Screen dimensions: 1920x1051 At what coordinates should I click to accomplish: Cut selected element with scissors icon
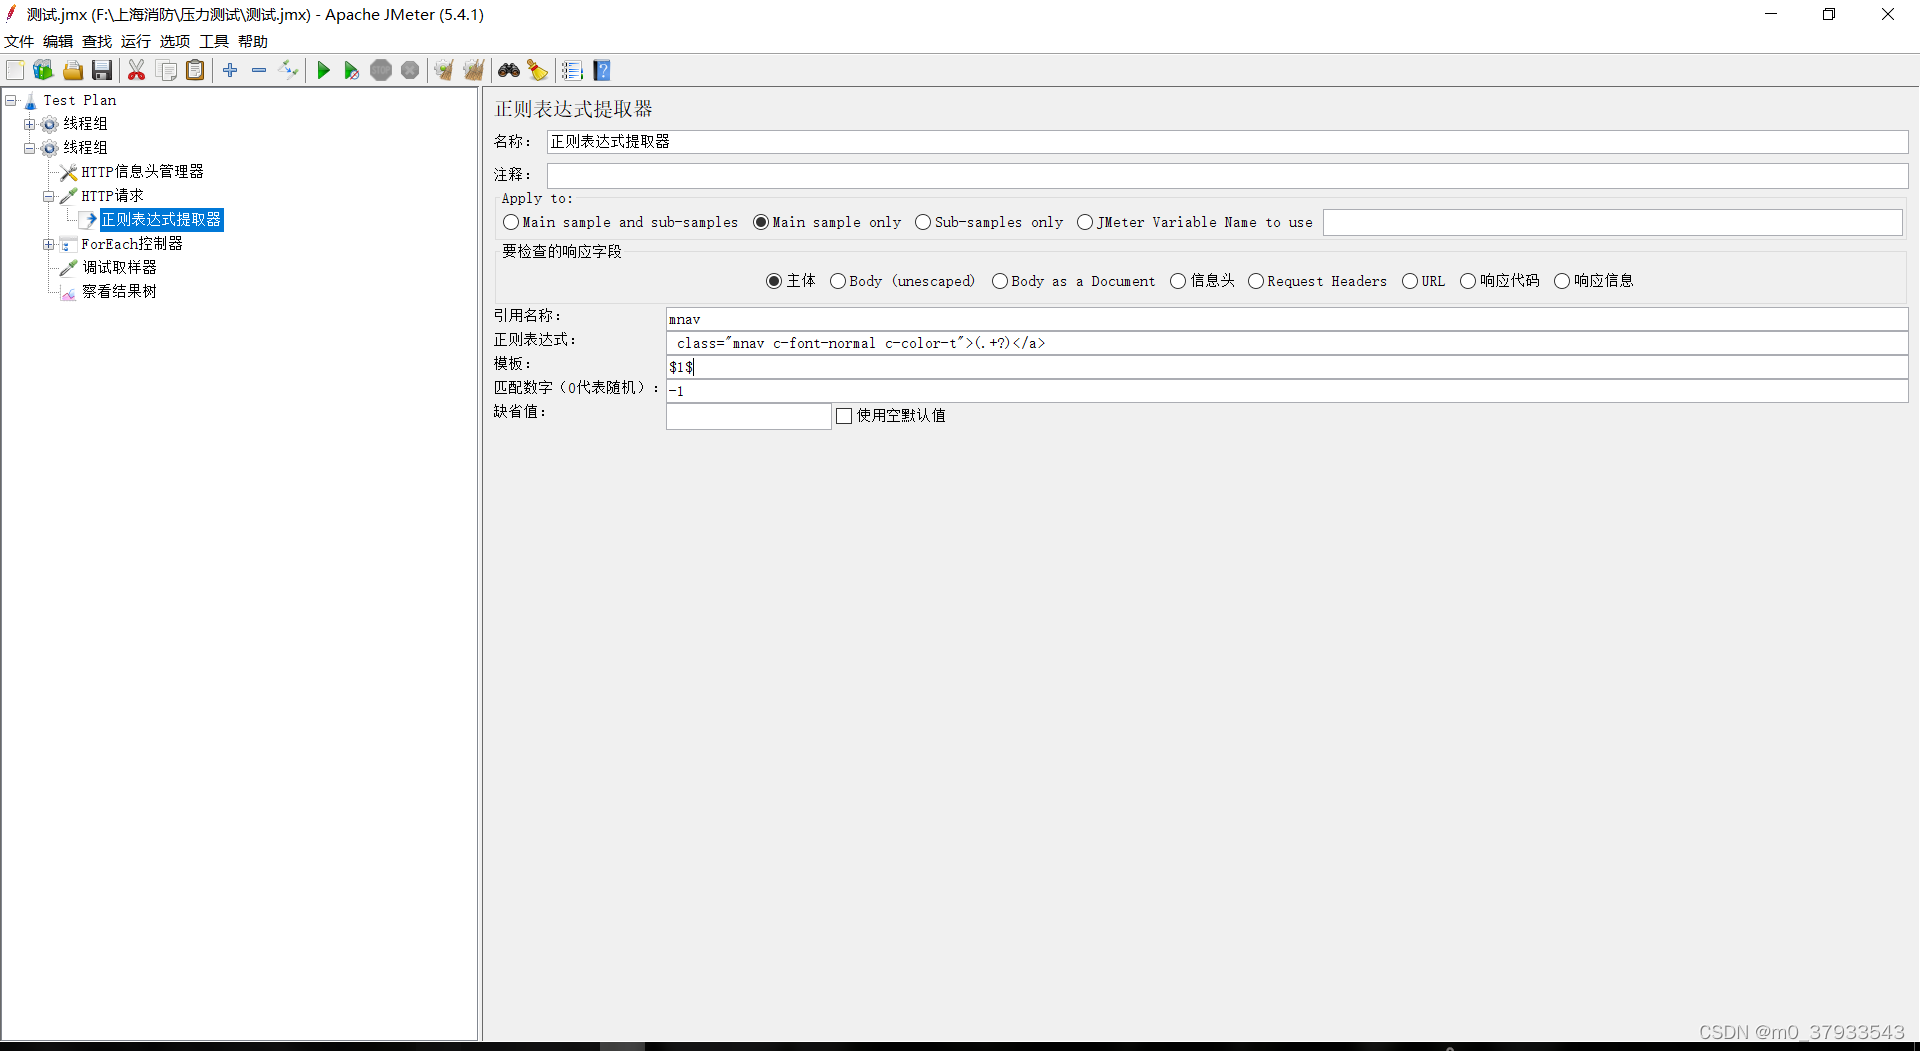pyautogui.click(x=137, y=70)
